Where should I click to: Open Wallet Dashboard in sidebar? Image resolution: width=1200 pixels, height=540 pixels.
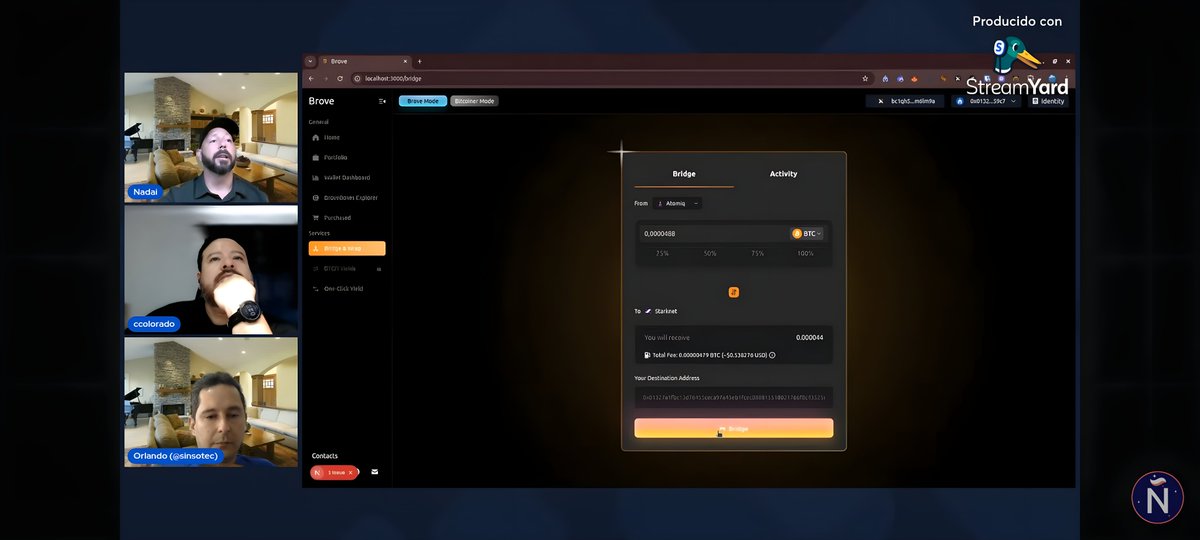[347, 177]
